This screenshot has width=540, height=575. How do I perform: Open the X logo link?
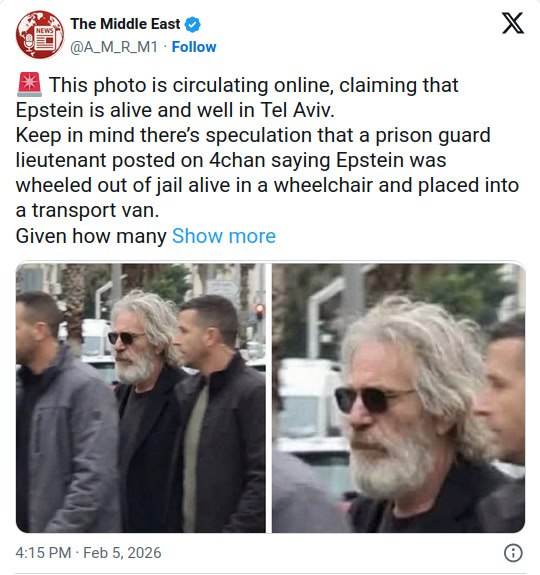pos(513,23)
